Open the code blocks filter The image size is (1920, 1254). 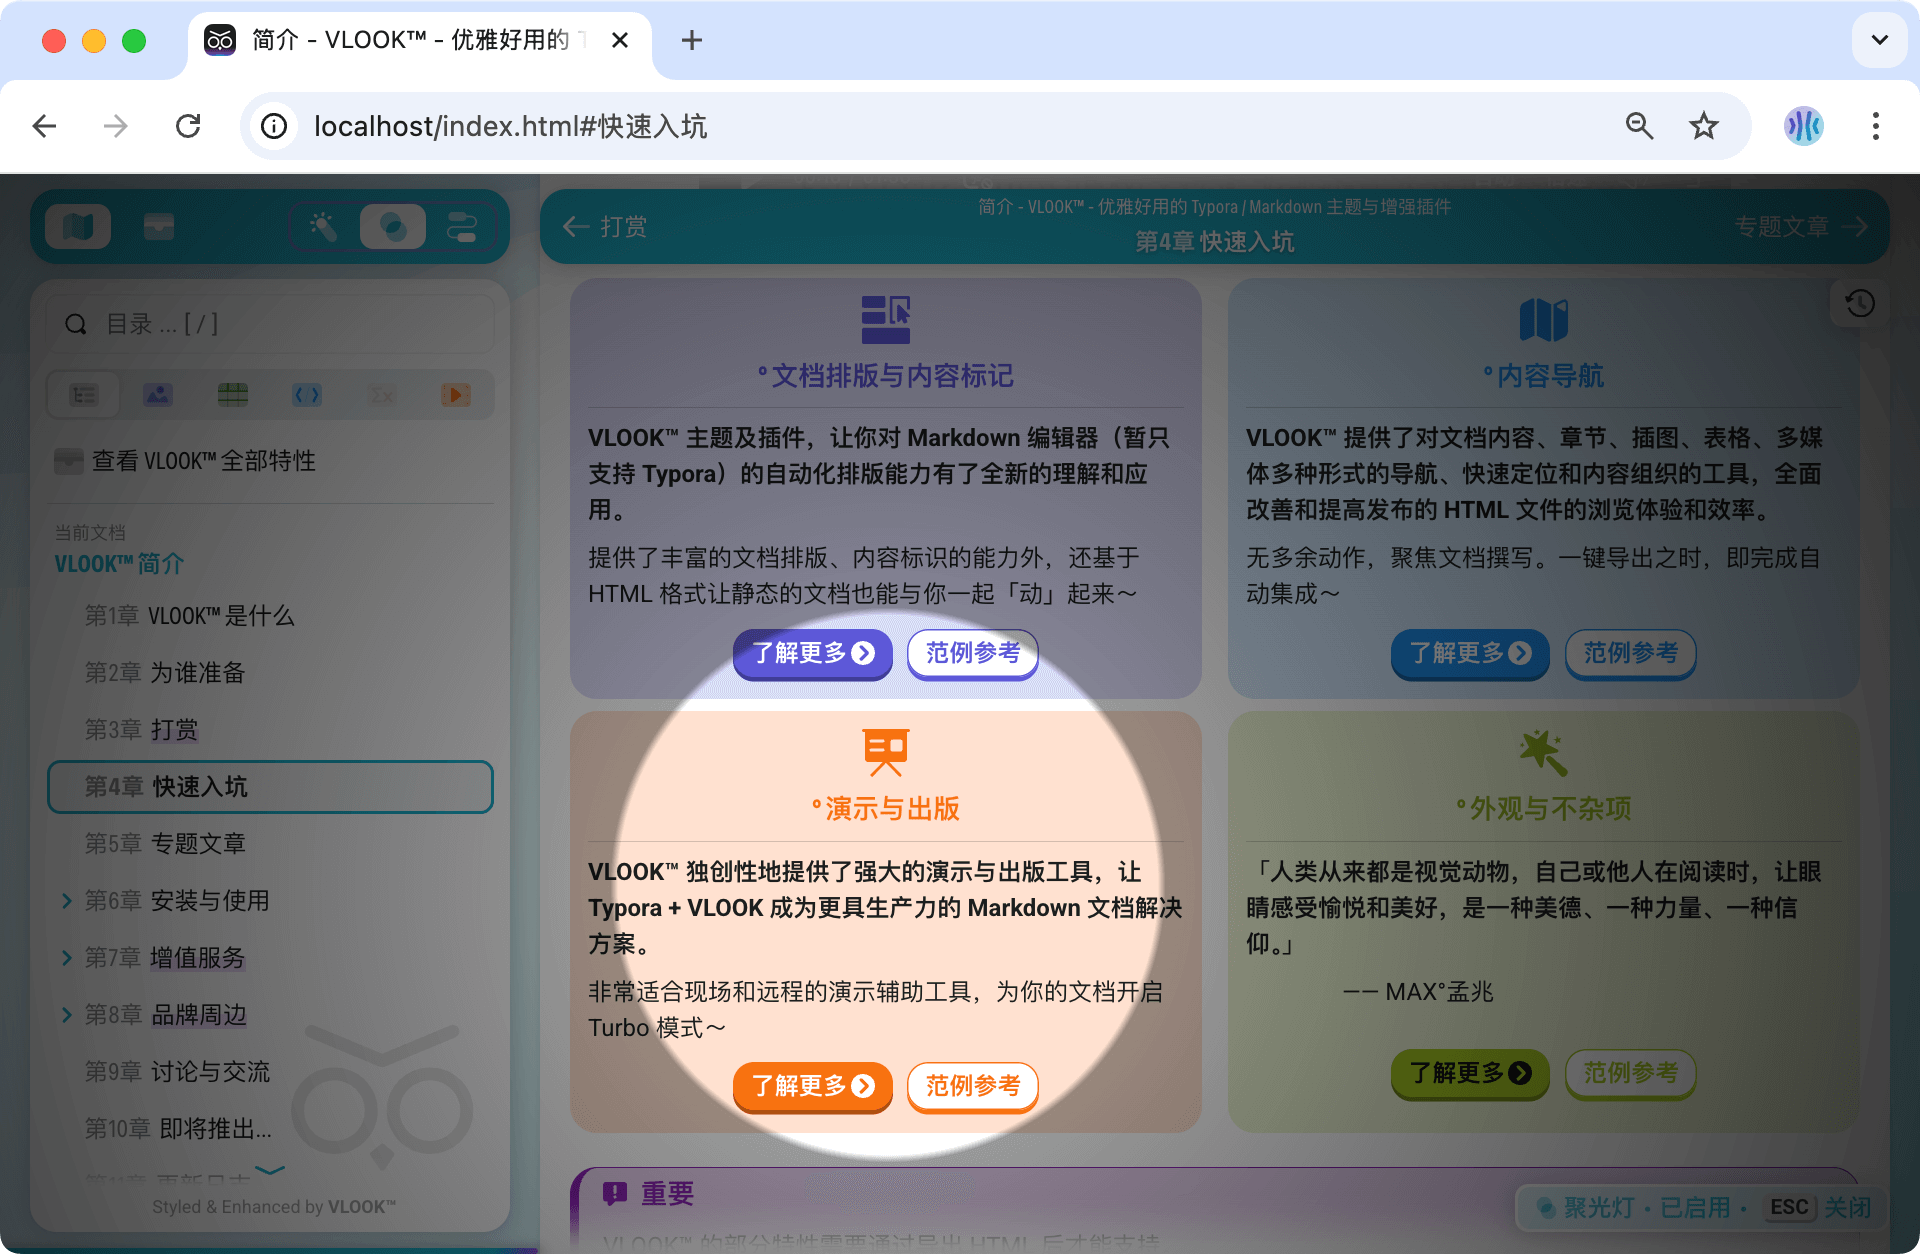point(307,395)
